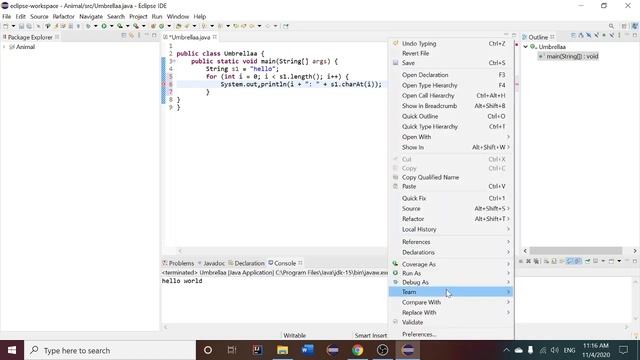This screenshot has height=360, width=640.
Task: Select Team in the context menu
Action: coord(451,292)
